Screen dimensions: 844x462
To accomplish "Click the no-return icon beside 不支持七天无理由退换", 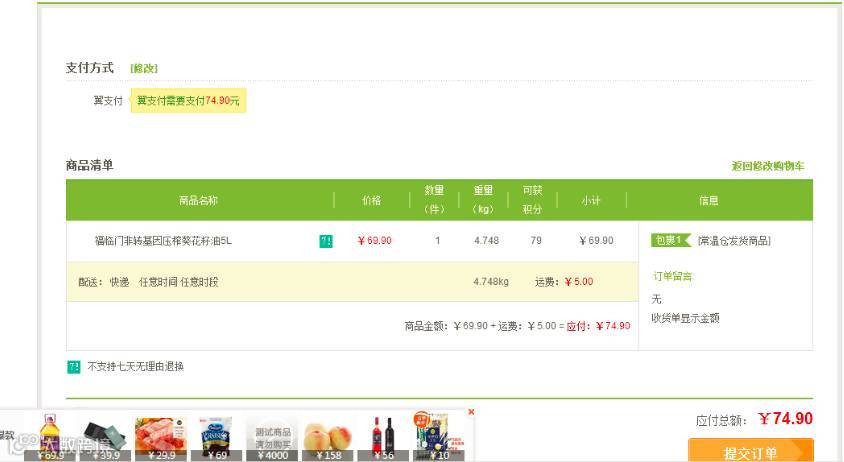I will click(74, 367).
